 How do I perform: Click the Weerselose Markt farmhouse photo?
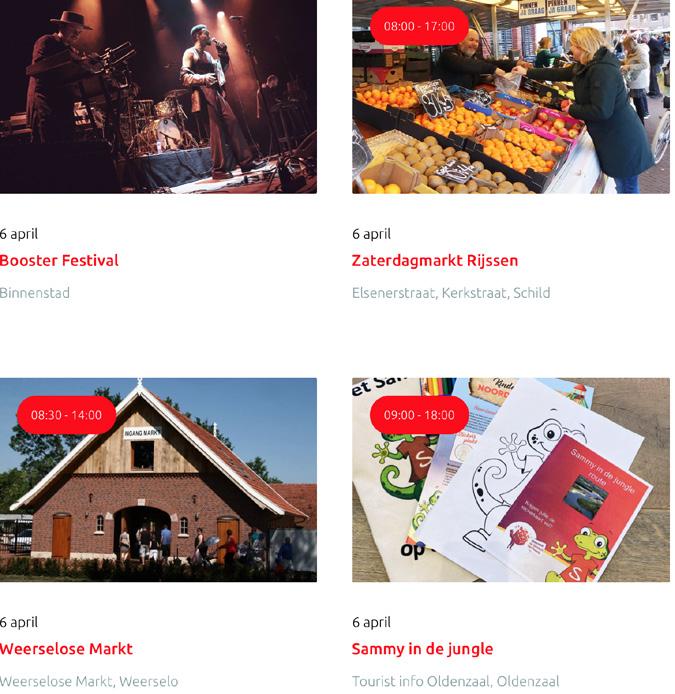[x=158, y=480]
